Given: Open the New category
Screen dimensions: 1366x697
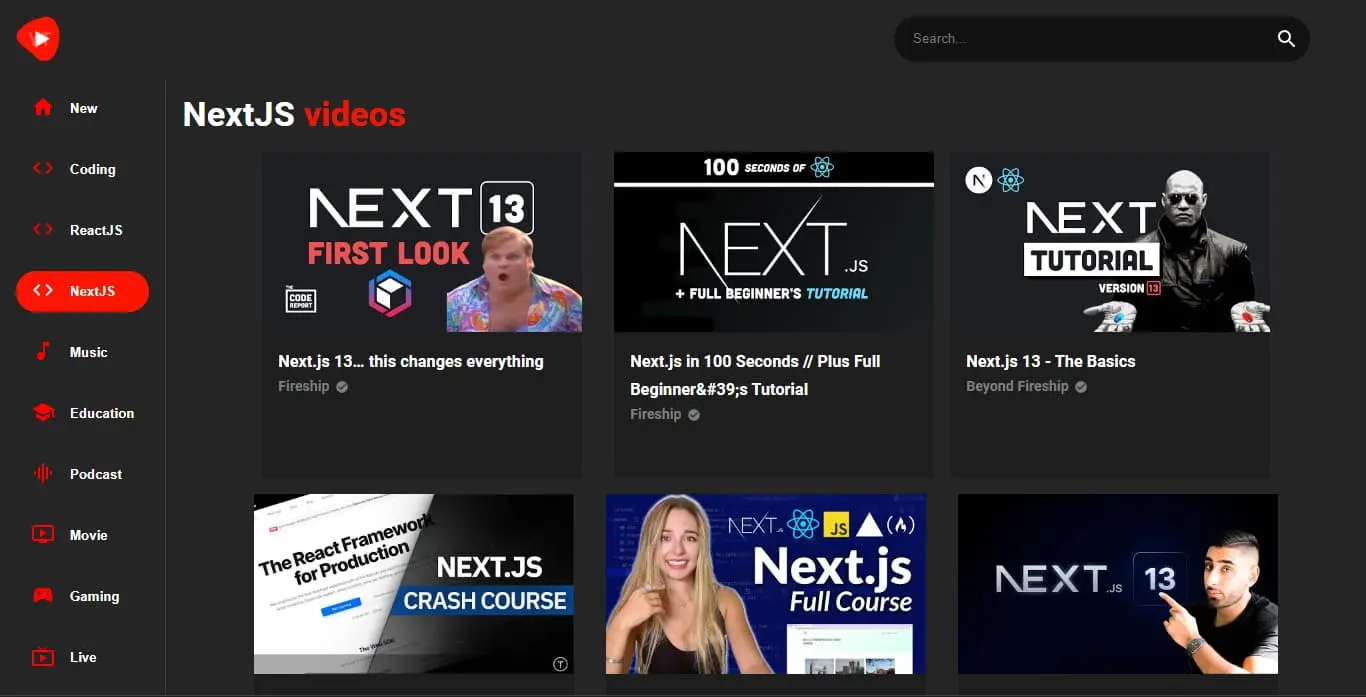Looking at the screenshot, I should (x=84, y=108).
